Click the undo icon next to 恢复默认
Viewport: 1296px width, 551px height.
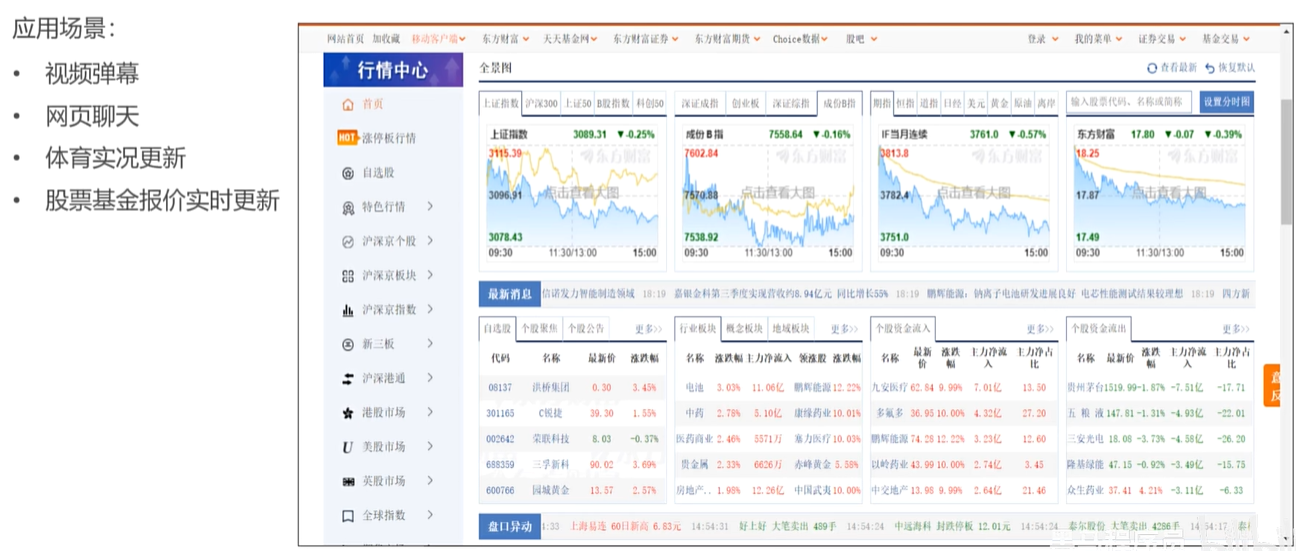click(1210, 68)
